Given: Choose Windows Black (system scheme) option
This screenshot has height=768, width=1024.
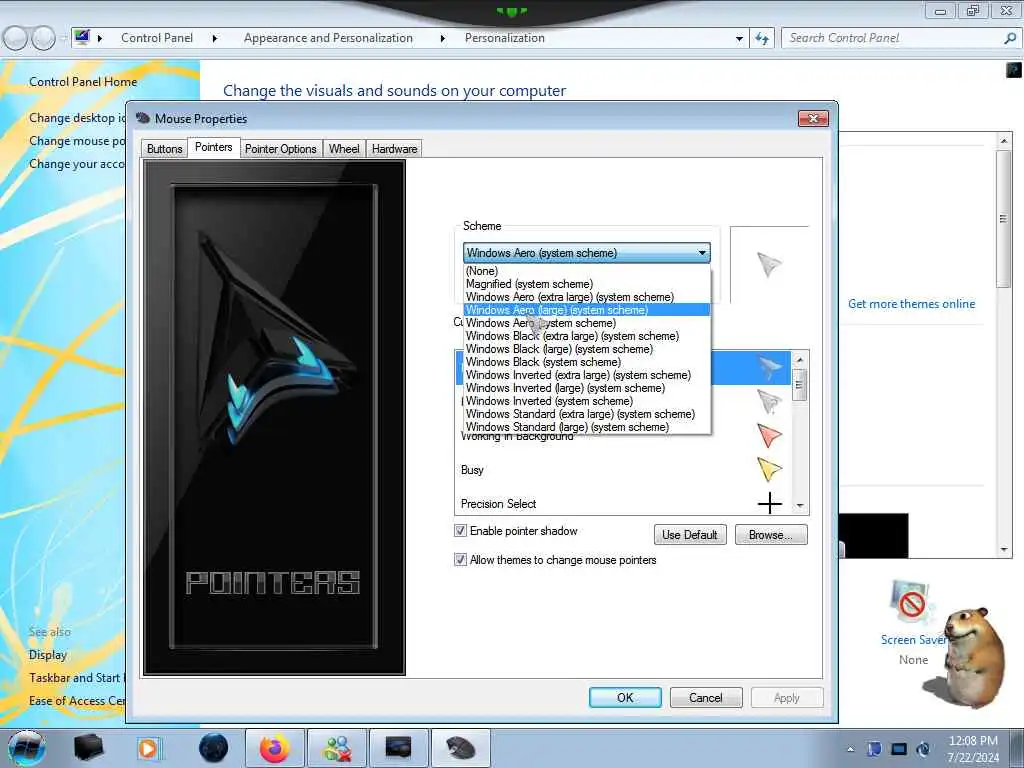Looking at the screenshot, I should 586,362.
